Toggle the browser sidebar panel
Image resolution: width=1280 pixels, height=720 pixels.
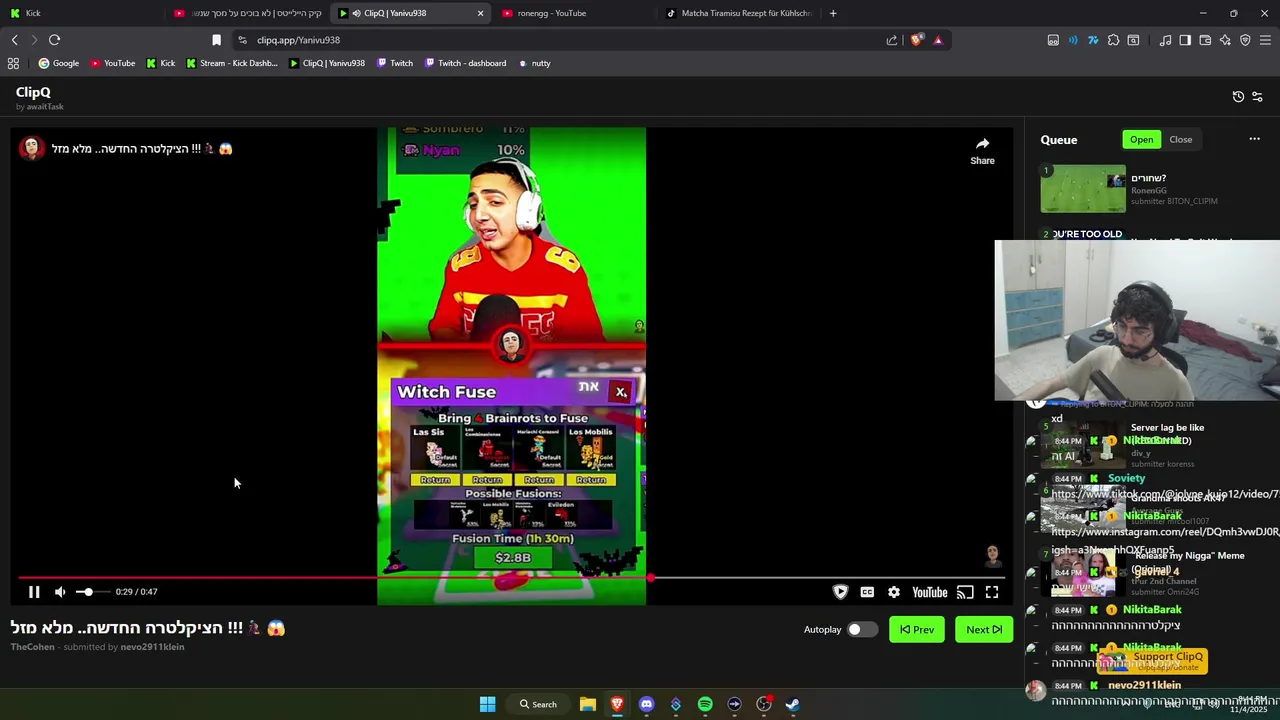(1185, 40)
